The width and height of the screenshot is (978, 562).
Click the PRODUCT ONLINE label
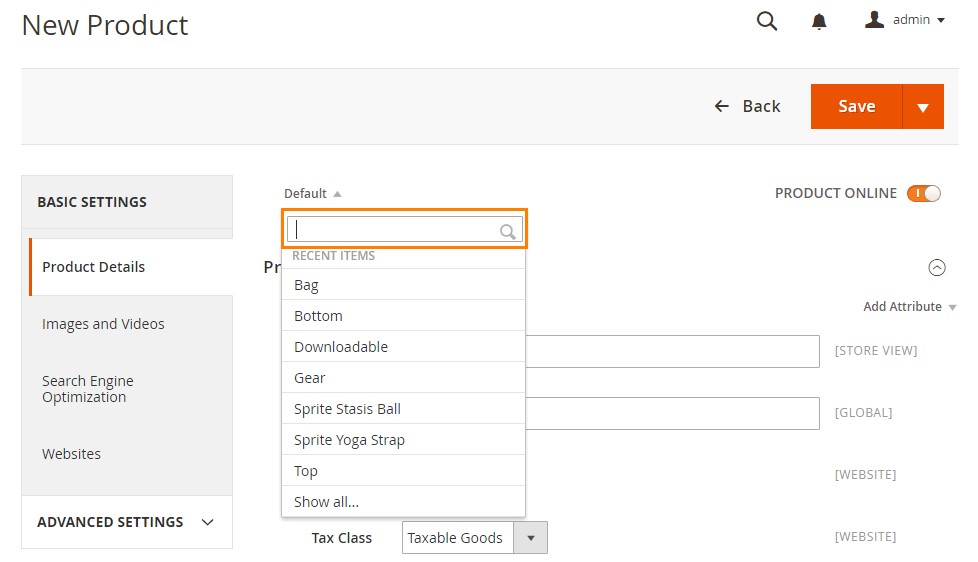coord(836,193)
